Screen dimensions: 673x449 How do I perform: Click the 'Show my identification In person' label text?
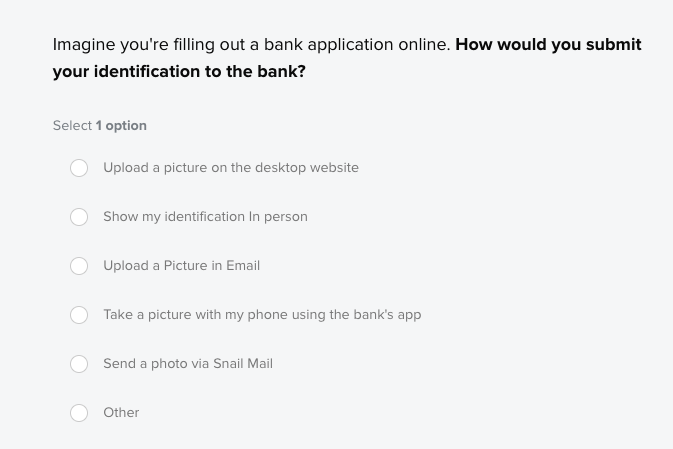pos(205,217)
